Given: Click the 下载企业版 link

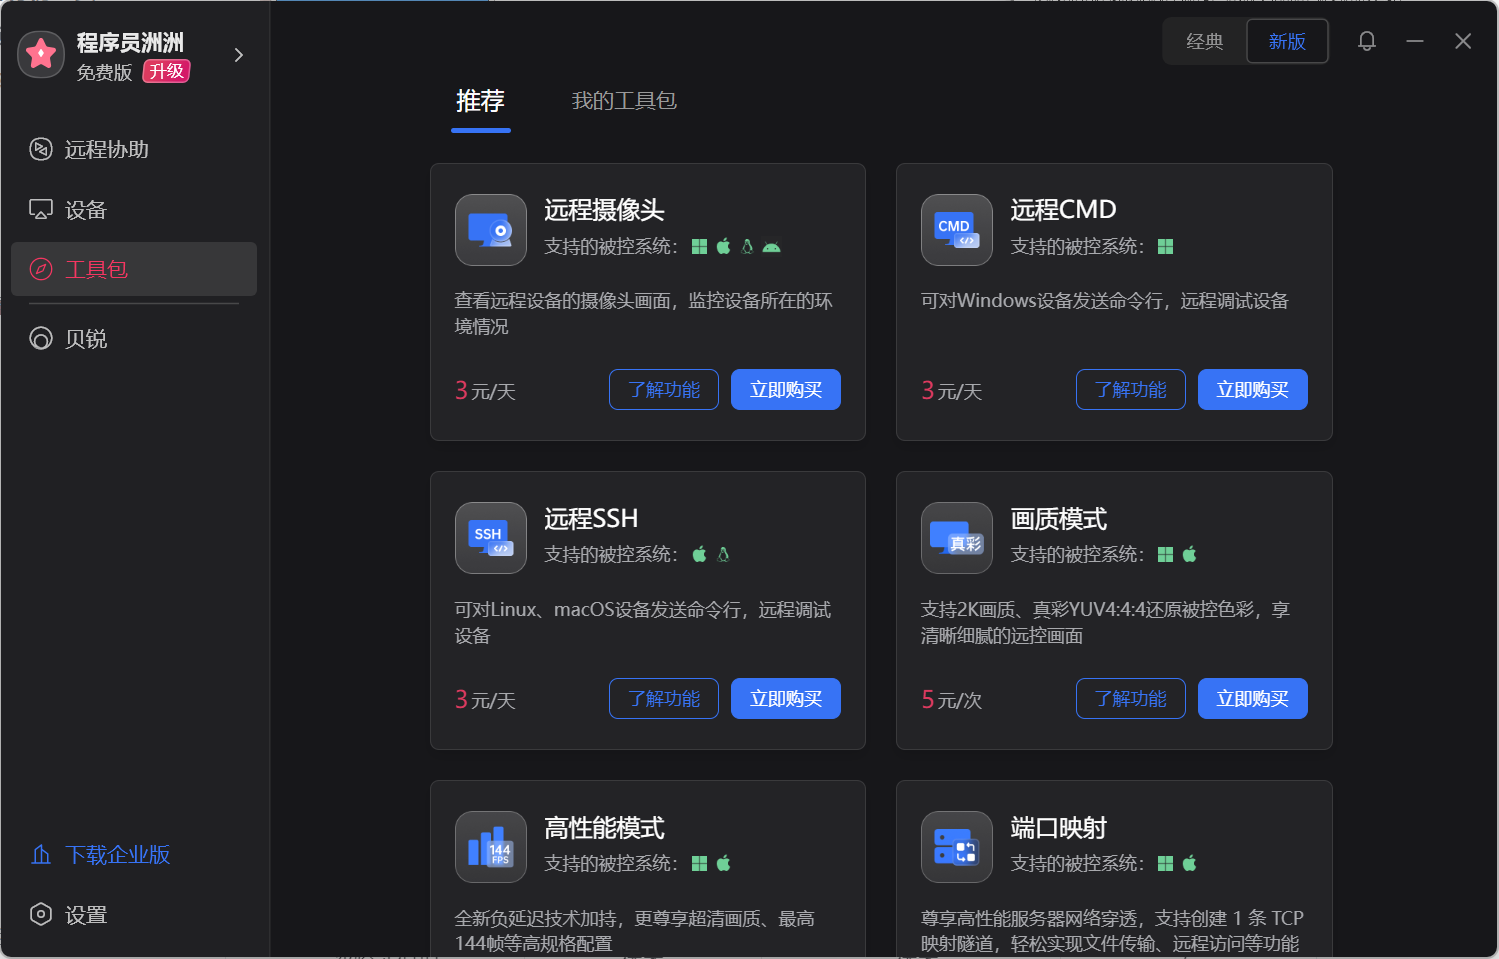Looking at the screenshot, I should click(x=101, y=855).
